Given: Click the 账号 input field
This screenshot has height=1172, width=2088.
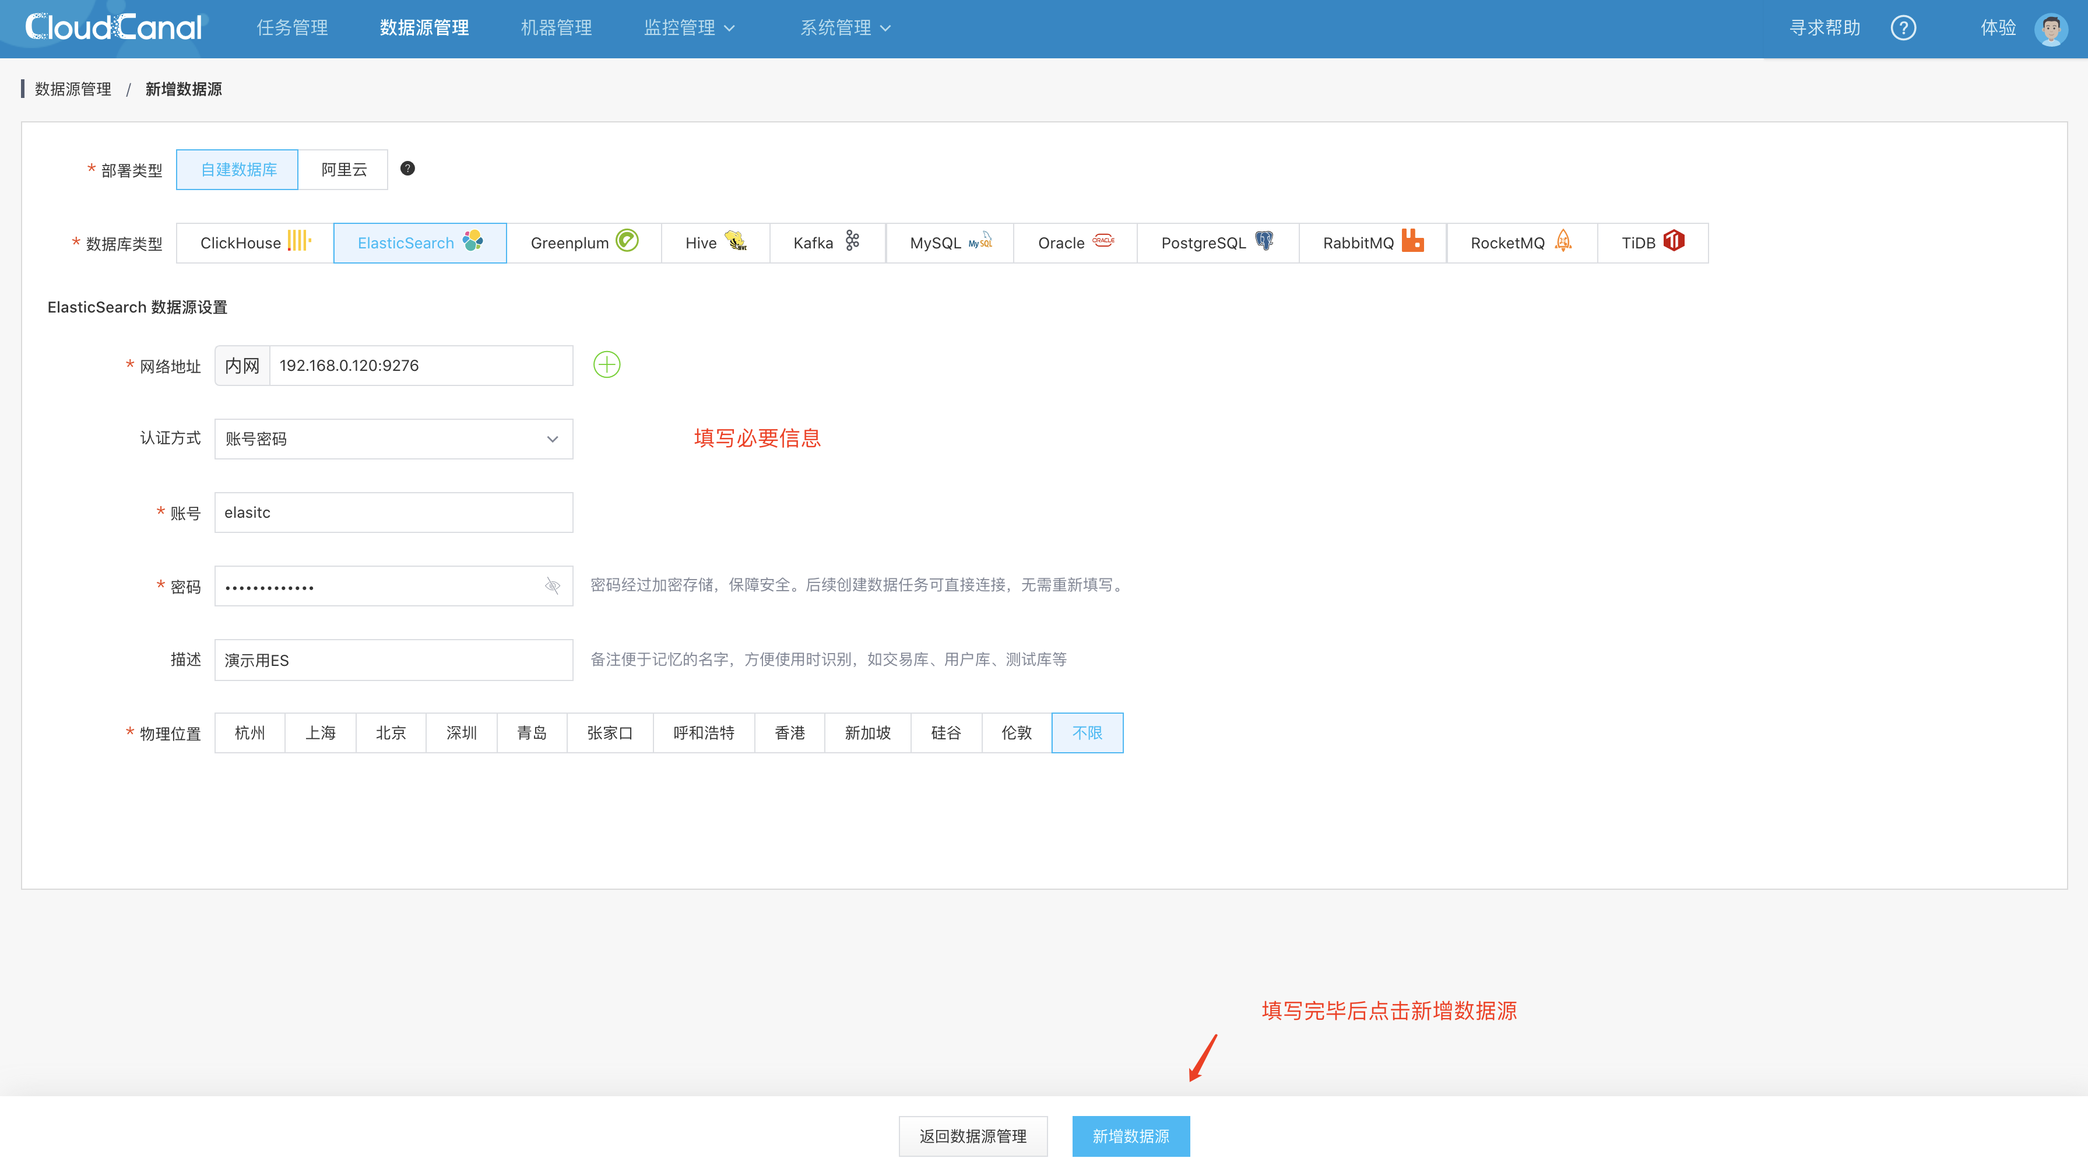Looking at the screenshot, I should (393, 512).
